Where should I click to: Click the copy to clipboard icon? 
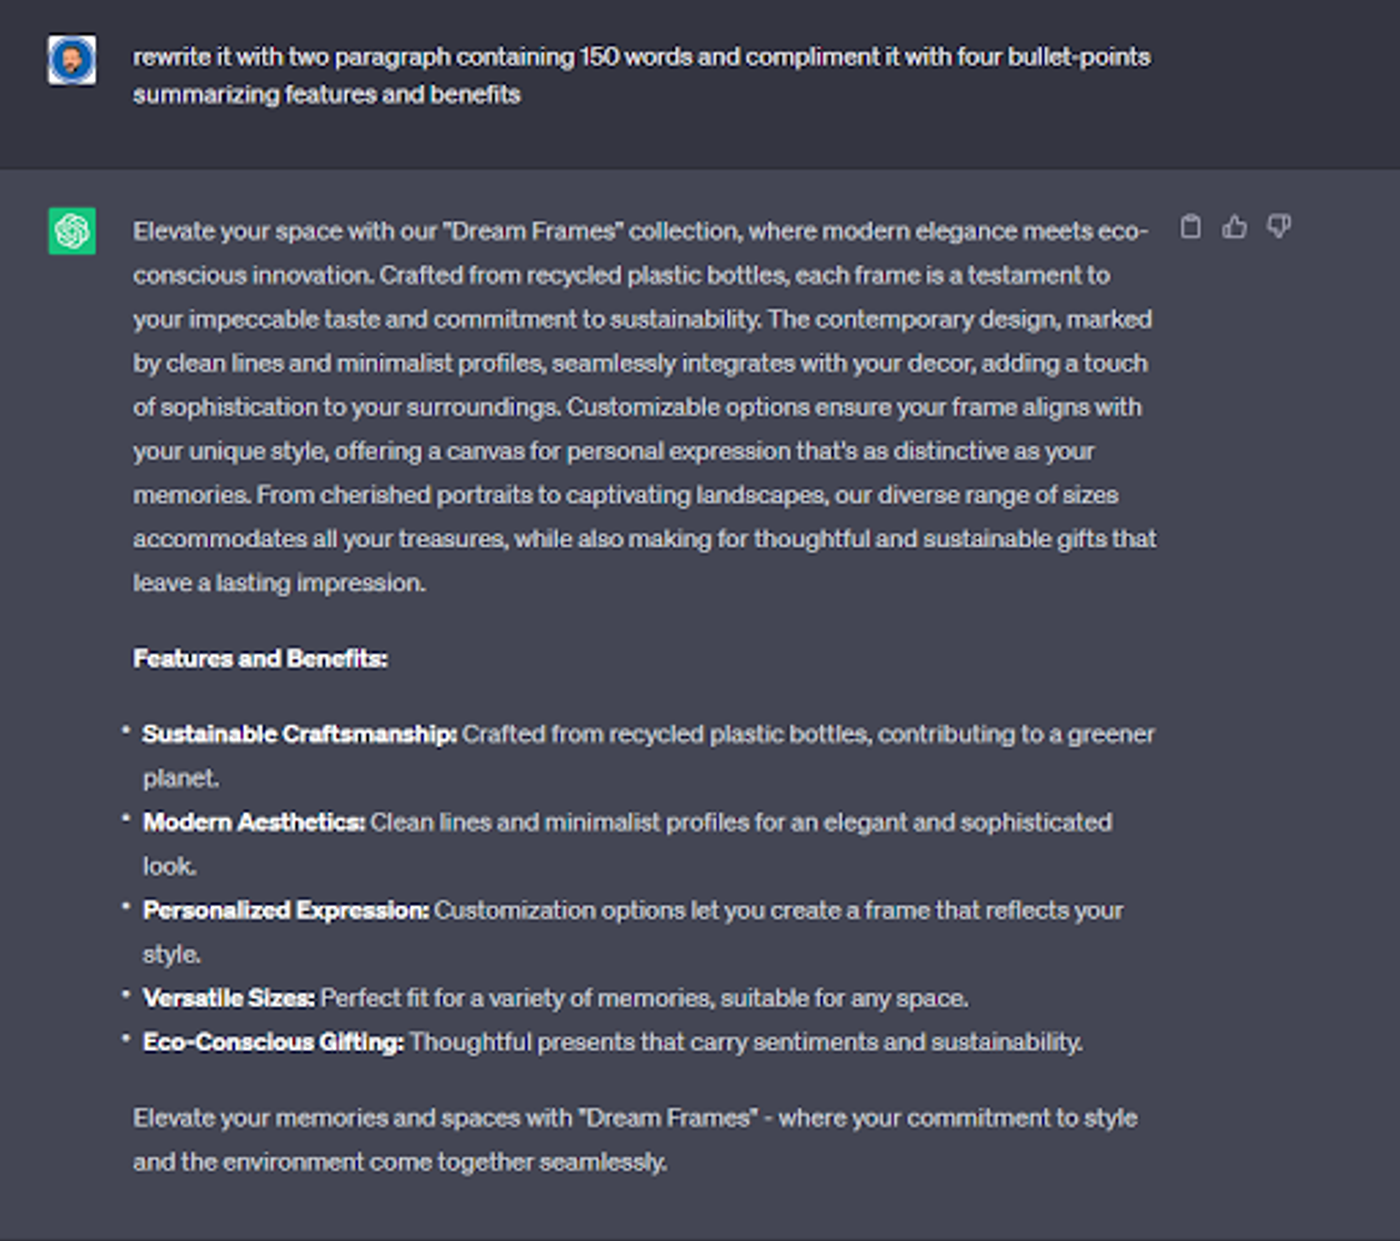[1190, 227]
